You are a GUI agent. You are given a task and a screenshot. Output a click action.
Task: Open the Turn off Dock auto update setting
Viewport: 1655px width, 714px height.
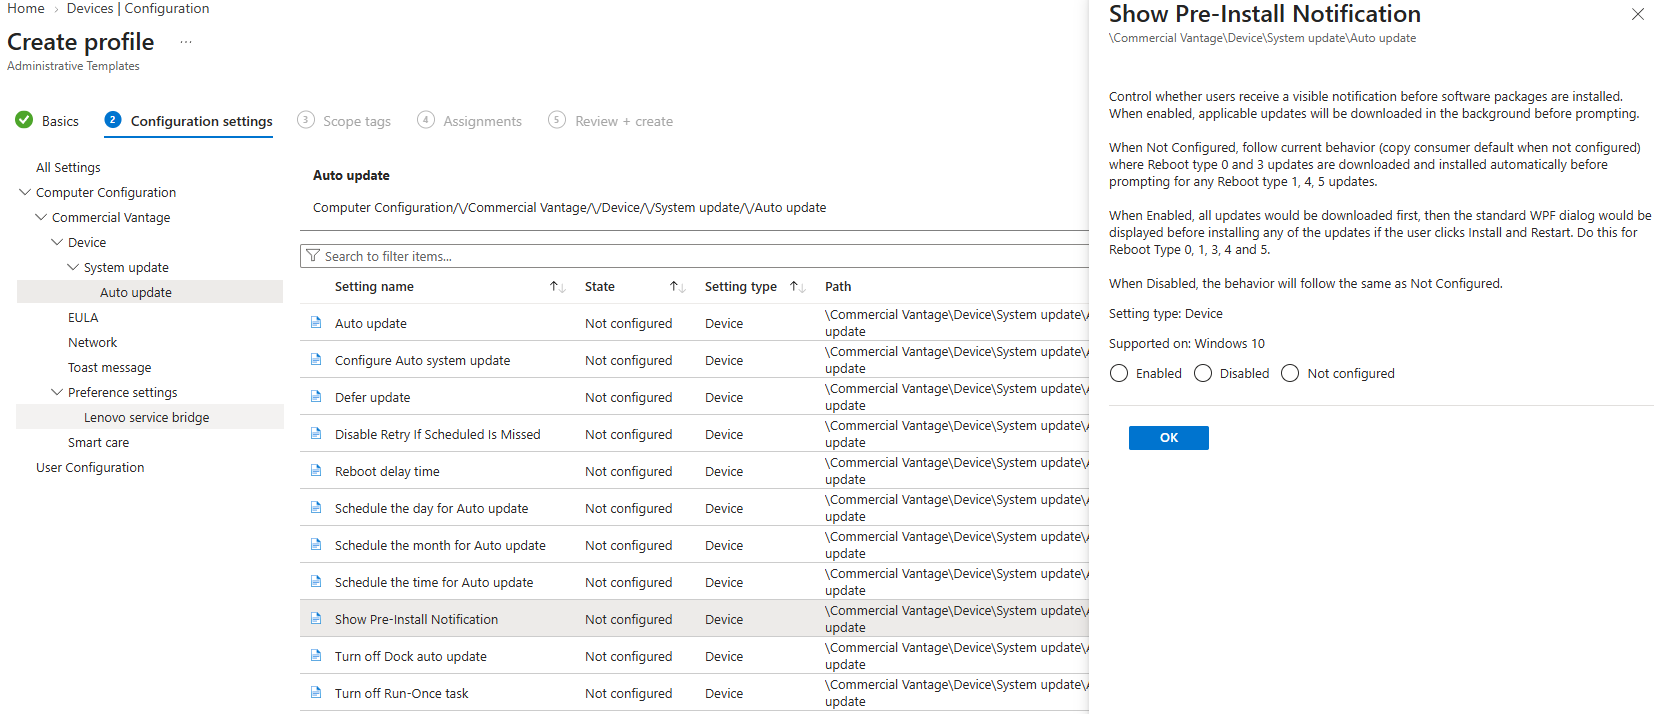click(x=411, y=656)
